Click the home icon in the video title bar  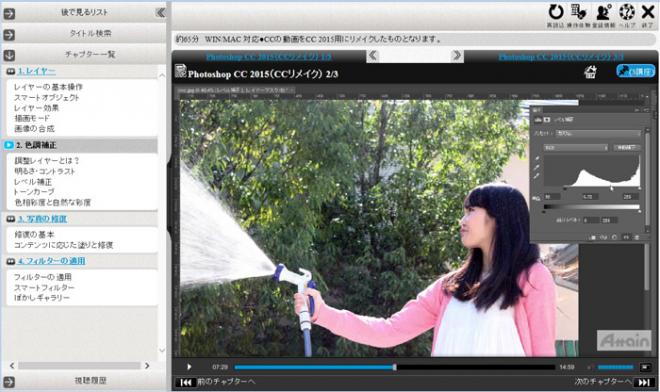coord(590,72)
